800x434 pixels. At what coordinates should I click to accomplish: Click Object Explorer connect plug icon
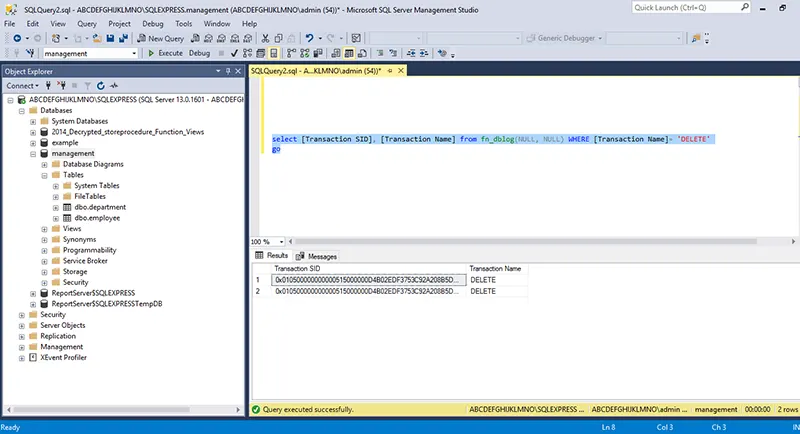coord(48,86)
